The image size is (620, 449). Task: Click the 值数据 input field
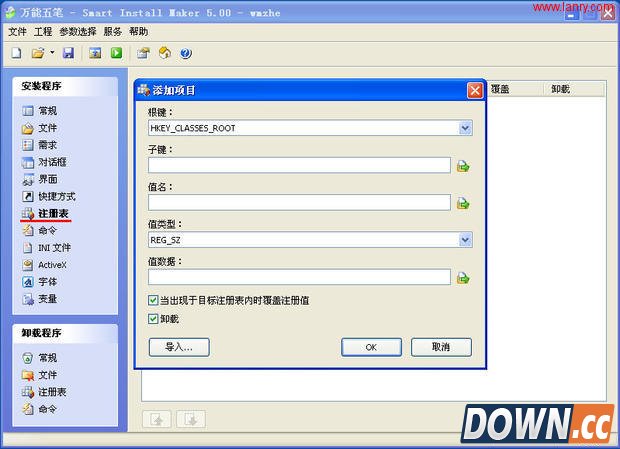(x=299, y=277)
